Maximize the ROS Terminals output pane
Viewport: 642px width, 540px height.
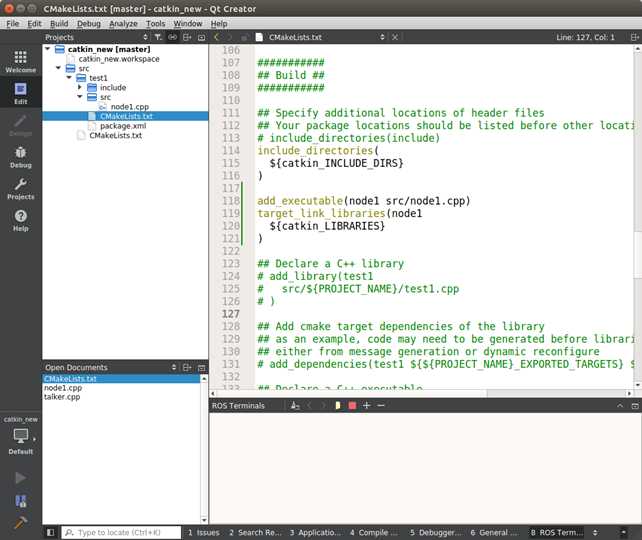tap(635, 406)
